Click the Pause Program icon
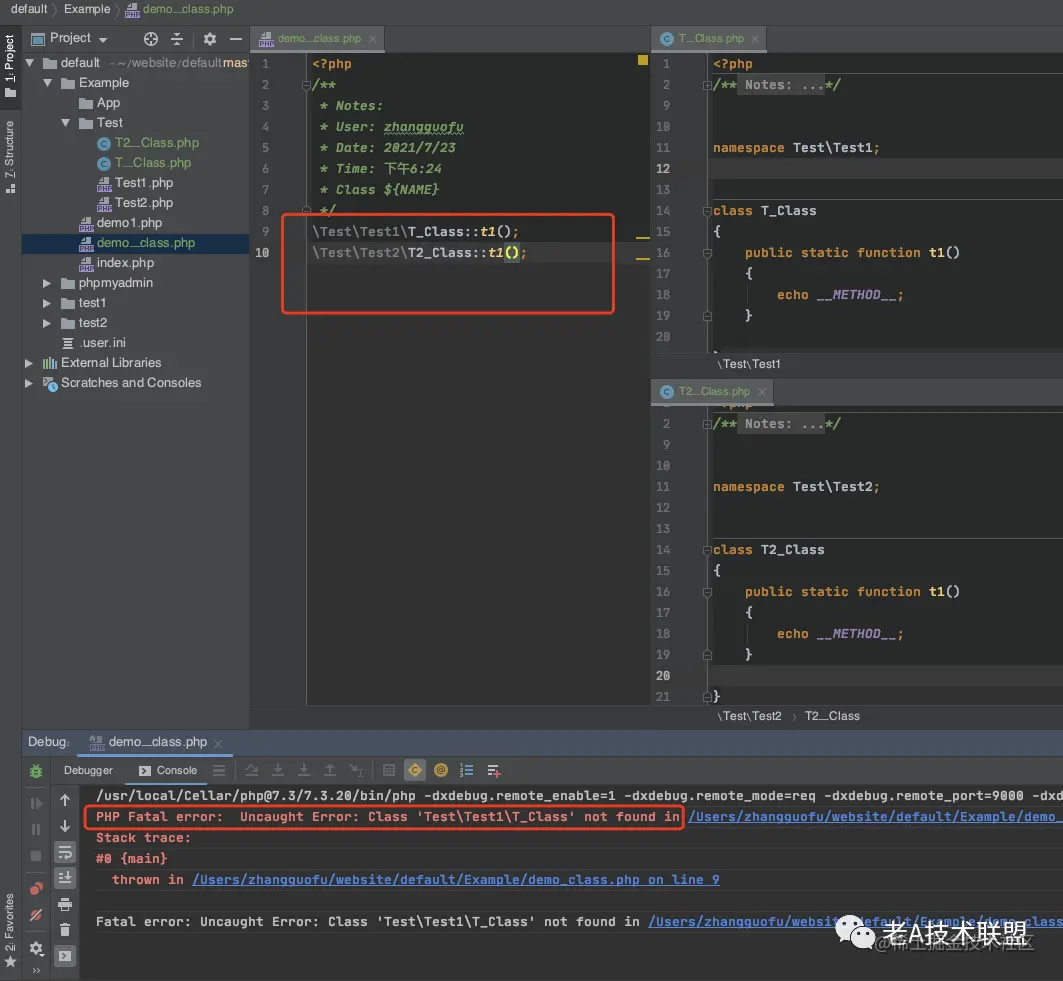The width and height of the screenshot is (1063, 981). (36, 829)
